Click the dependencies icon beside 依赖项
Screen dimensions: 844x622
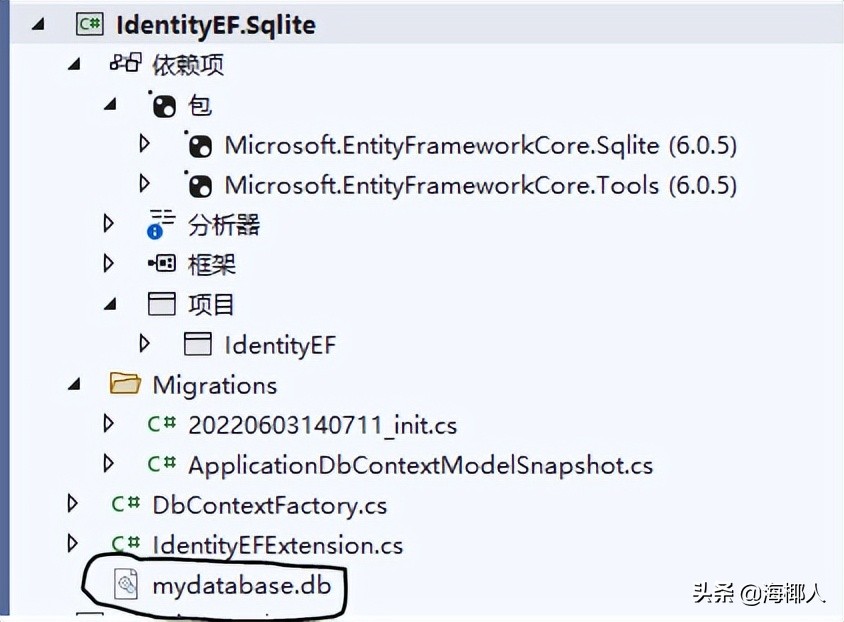point(126,62)
